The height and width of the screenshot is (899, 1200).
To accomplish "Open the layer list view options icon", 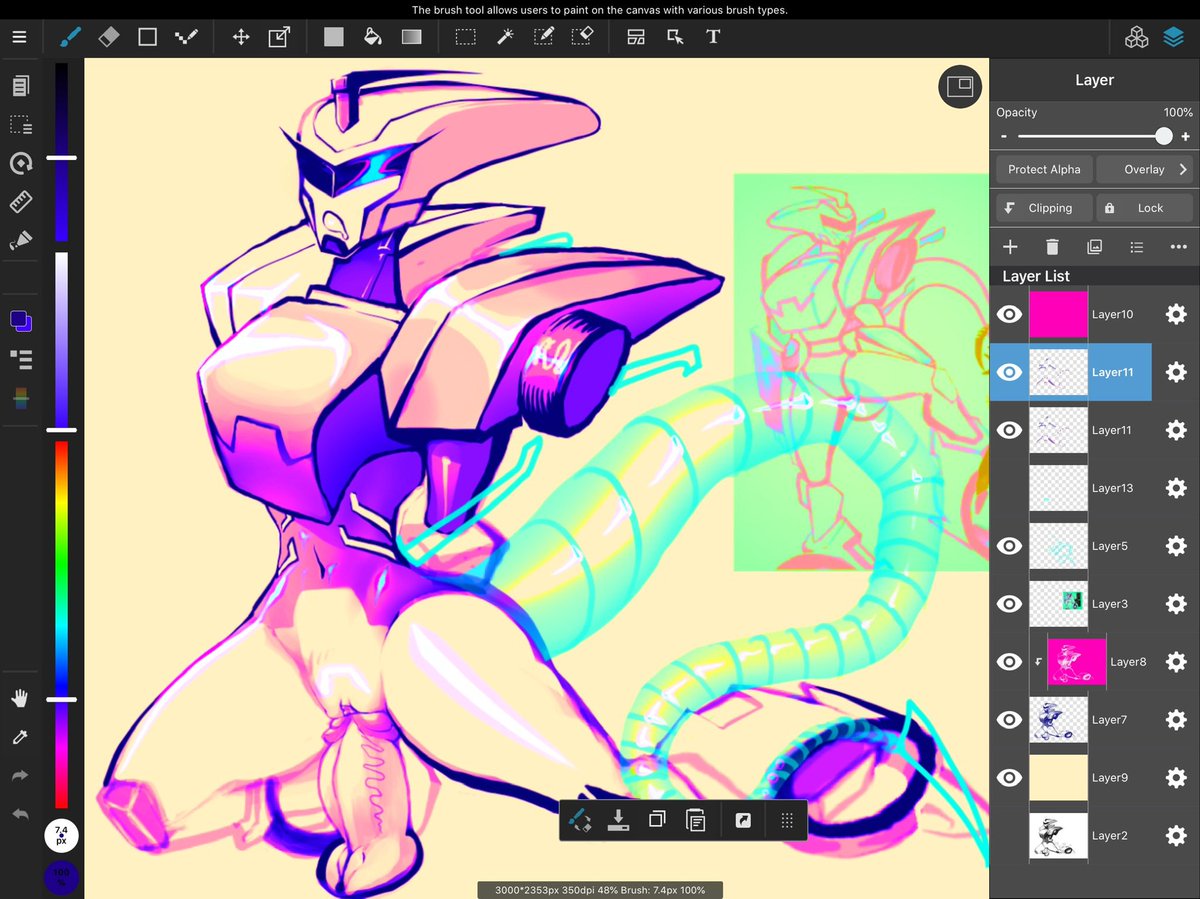I will 1136,247.
